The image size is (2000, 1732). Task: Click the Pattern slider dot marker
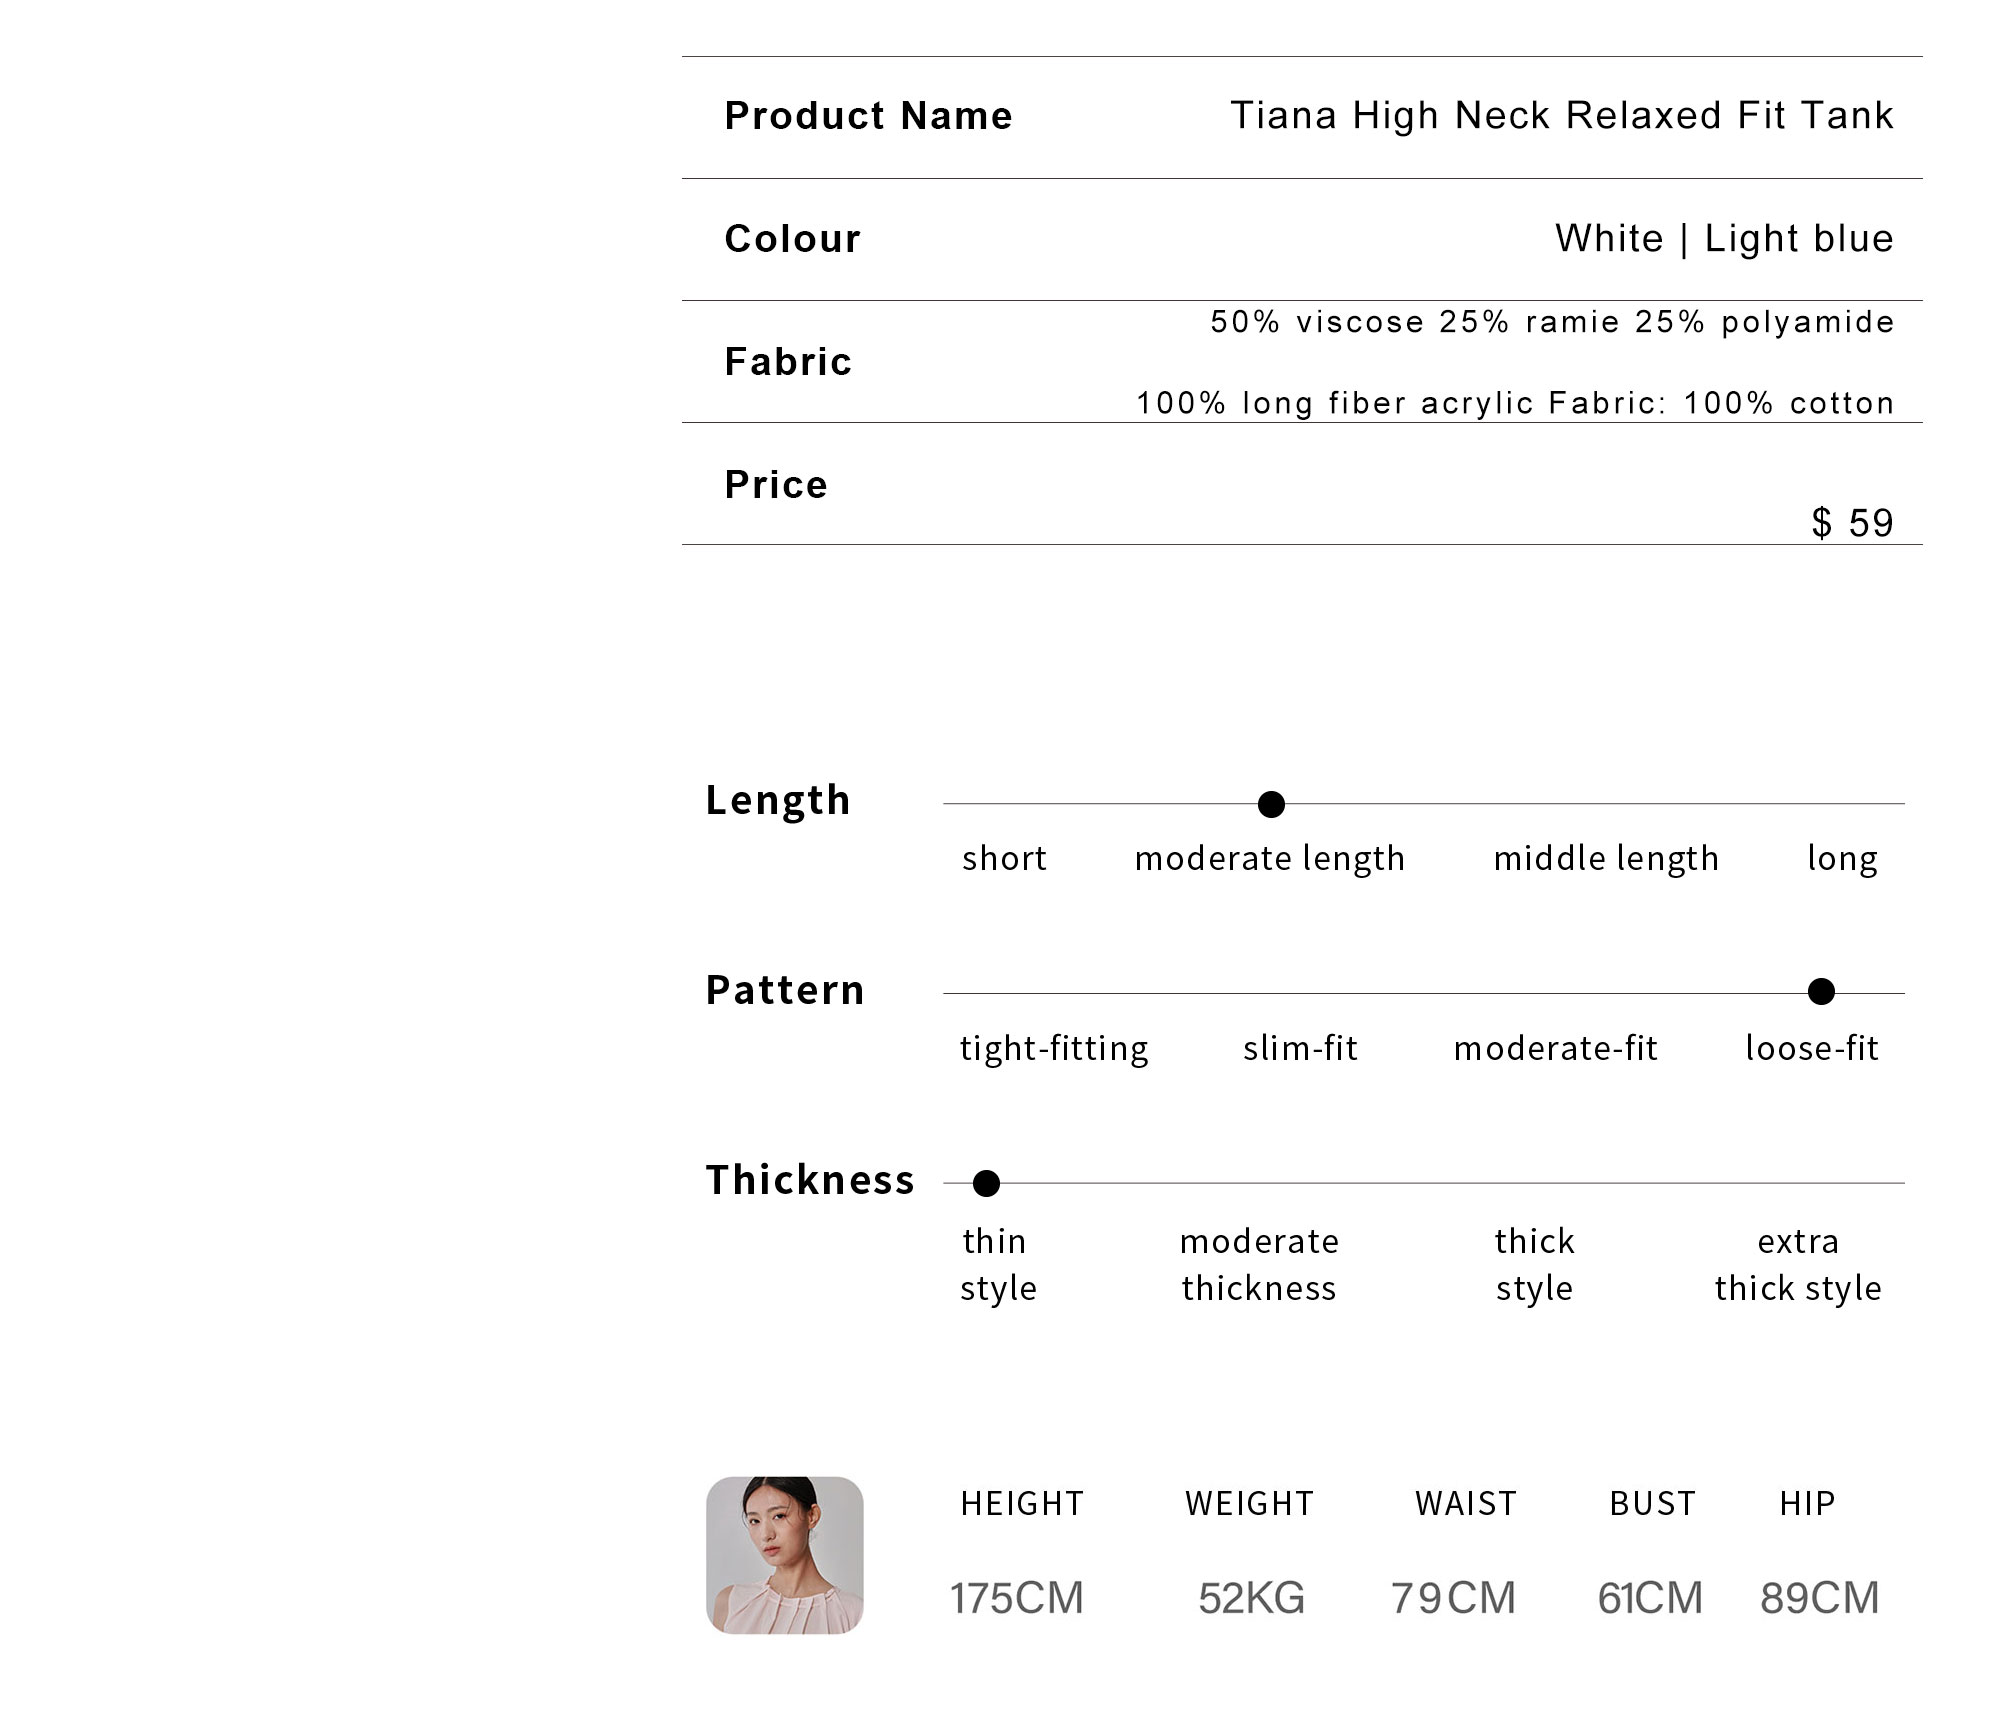[x=1821, y=992]
